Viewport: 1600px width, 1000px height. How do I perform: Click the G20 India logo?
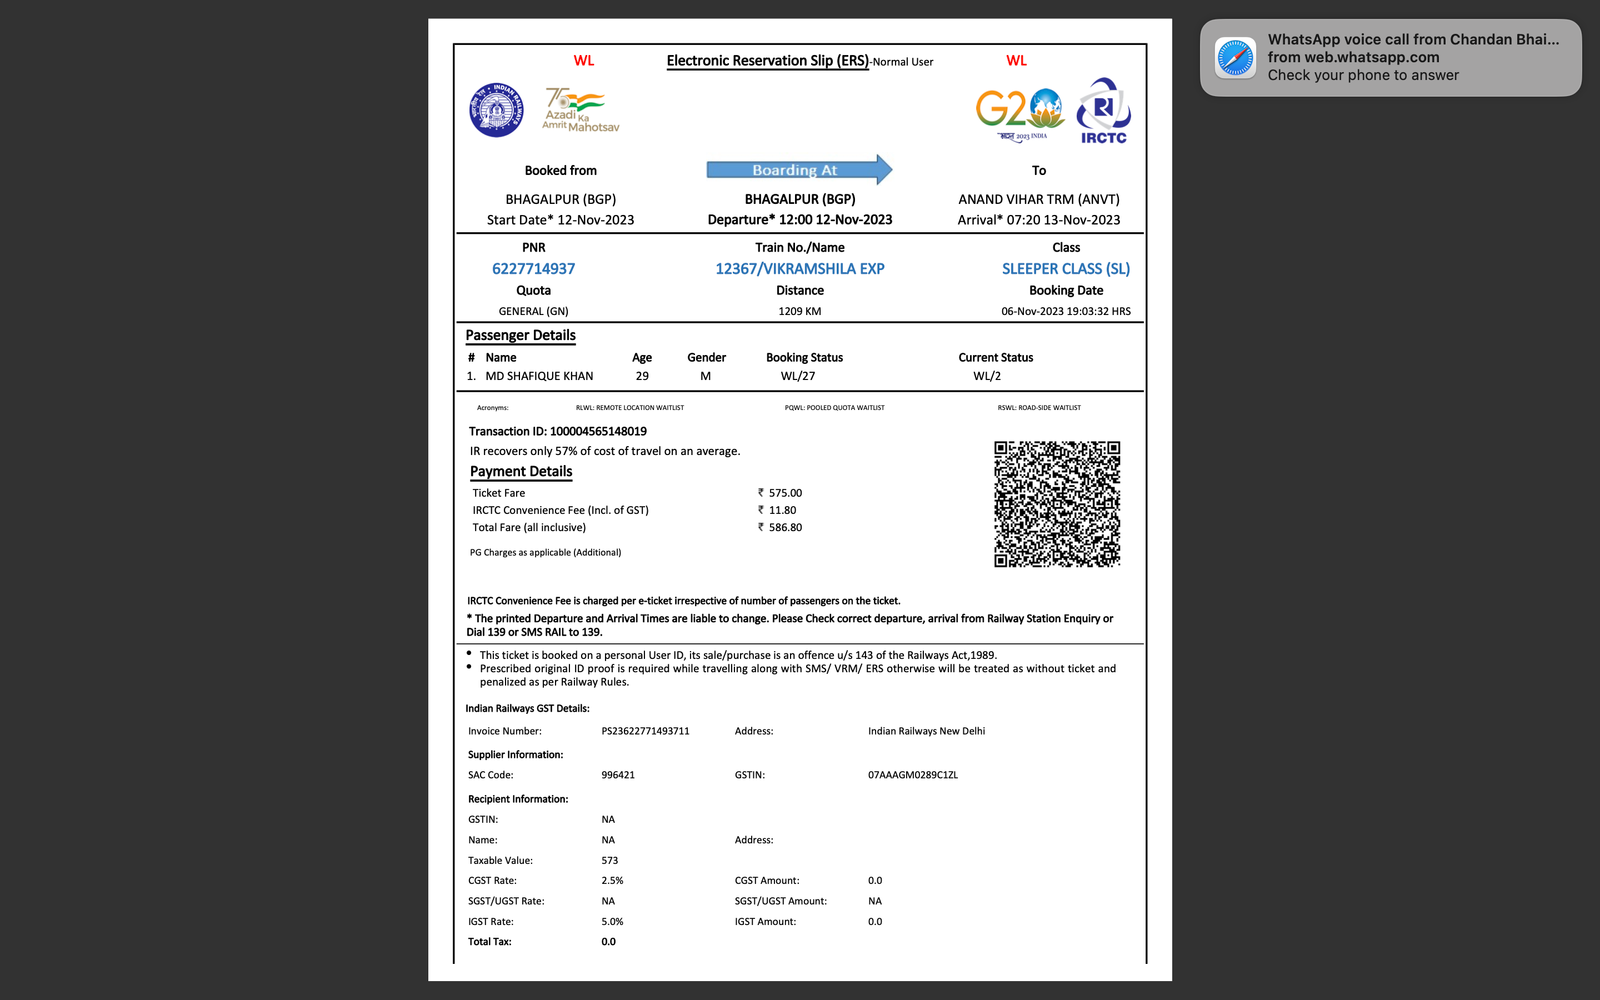pos(1019,110)
